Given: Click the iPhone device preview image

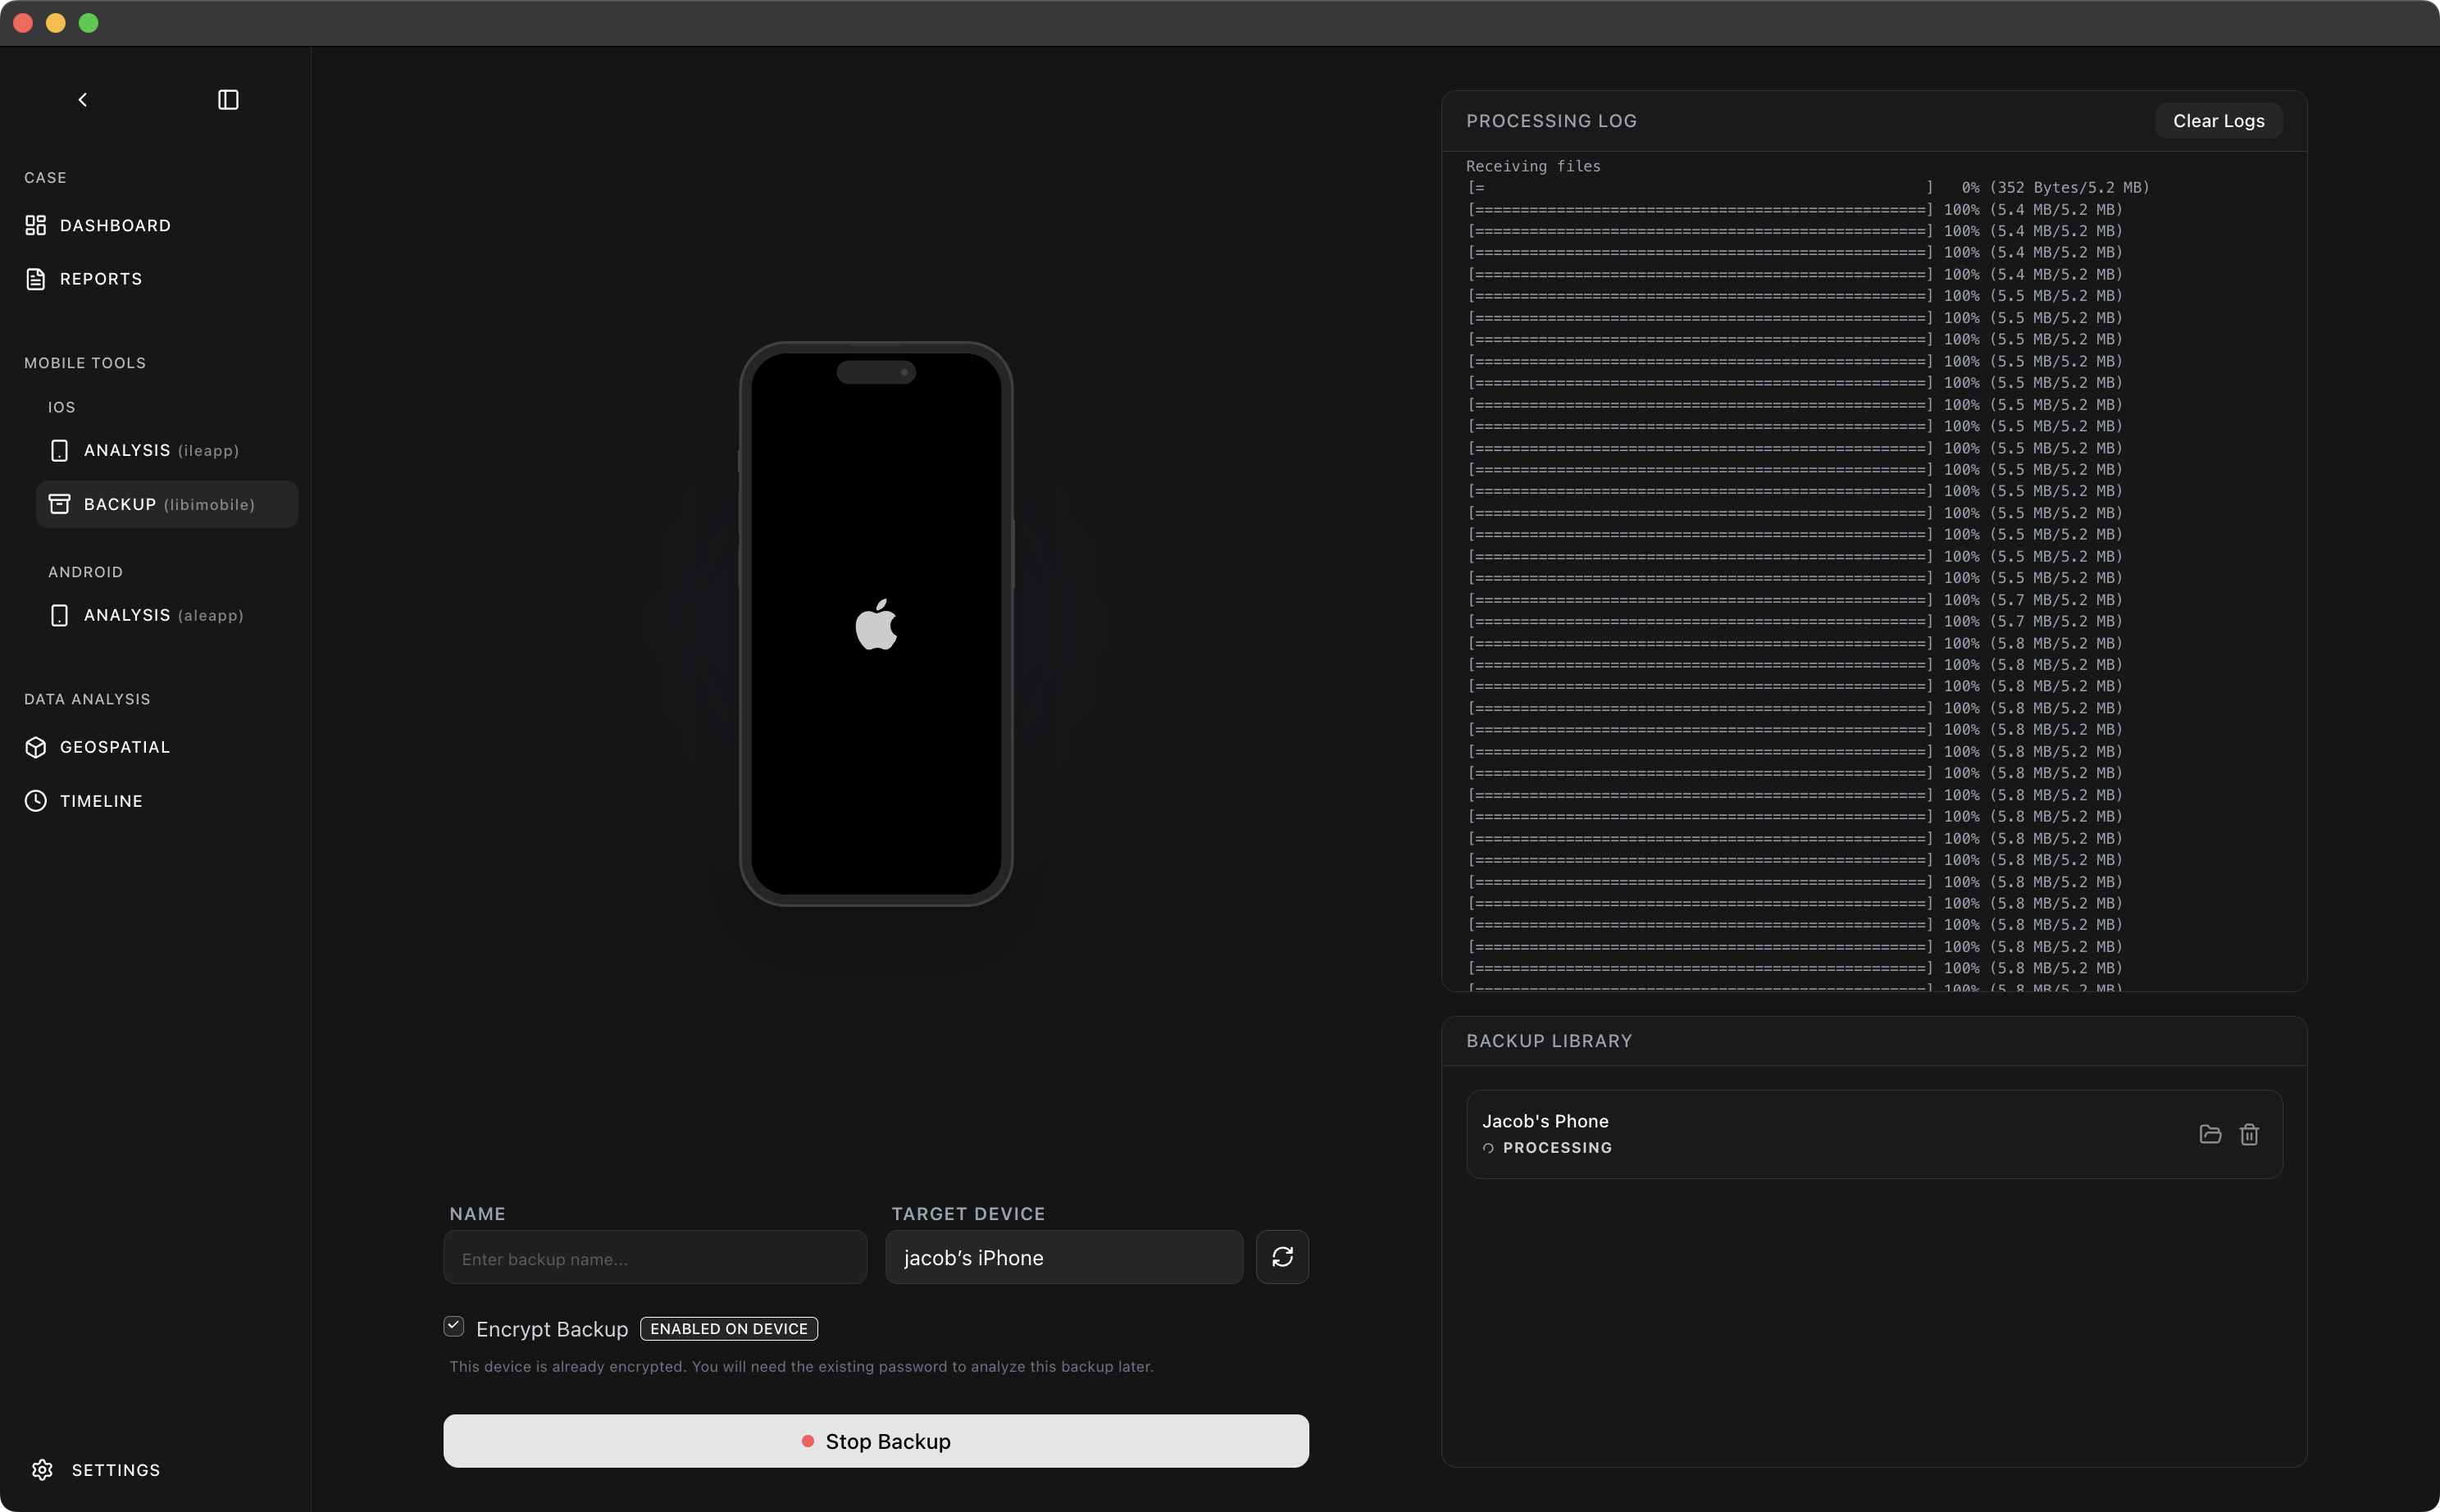Looking at the screenshot, I should (876, 624).
